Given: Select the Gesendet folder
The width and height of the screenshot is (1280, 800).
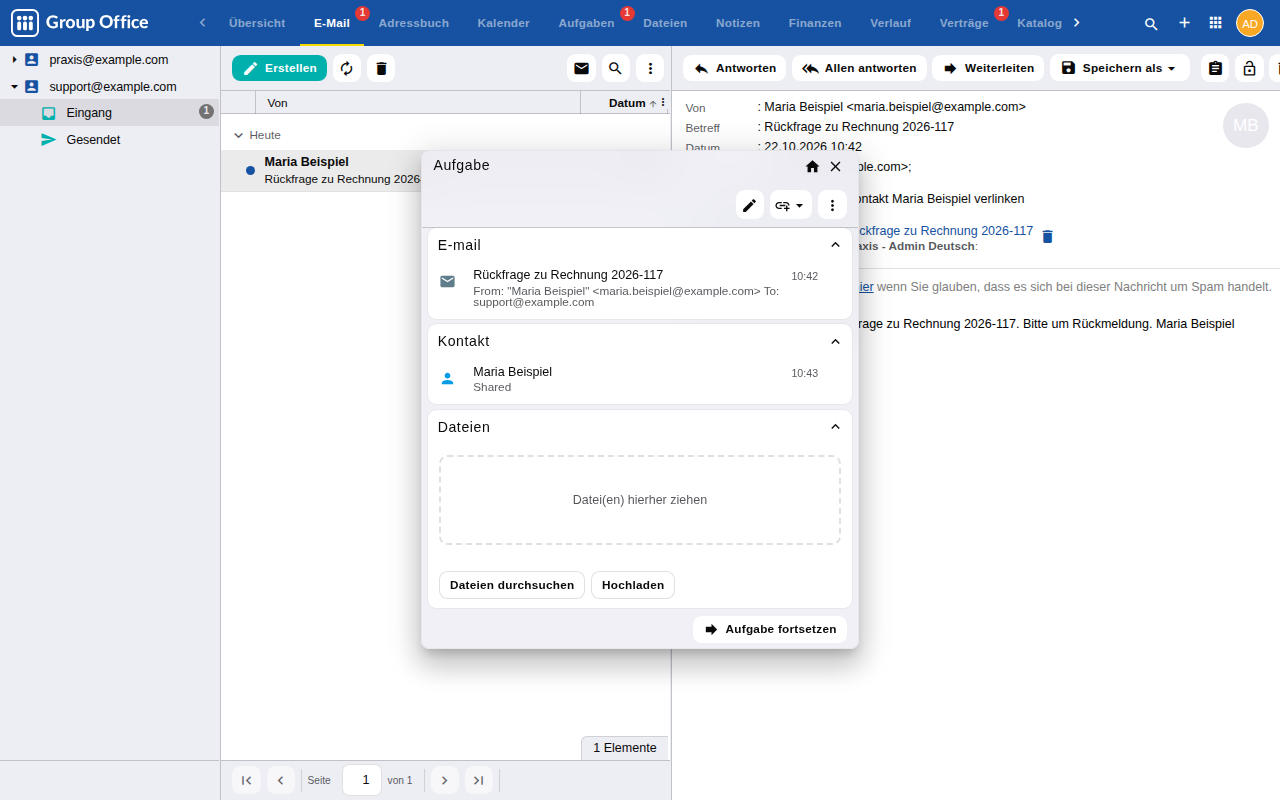Looking at the screenshot, I should 110,140.
